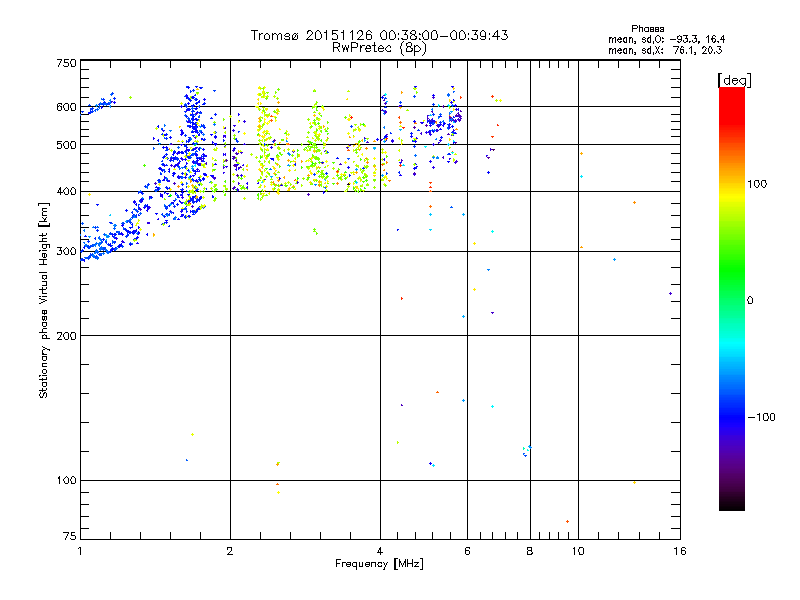Click the Y-axis label "75"
Screen dimensions: 800x600
click(x=70, y=536)
